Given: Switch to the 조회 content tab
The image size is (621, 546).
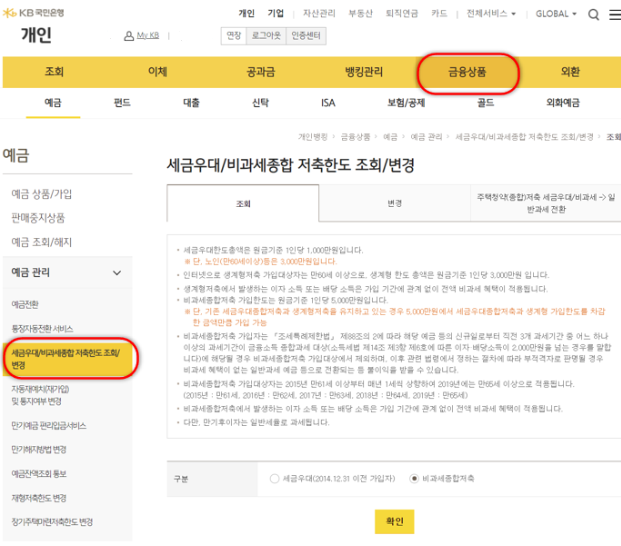Looking at the screenshot, I should 243,204.
